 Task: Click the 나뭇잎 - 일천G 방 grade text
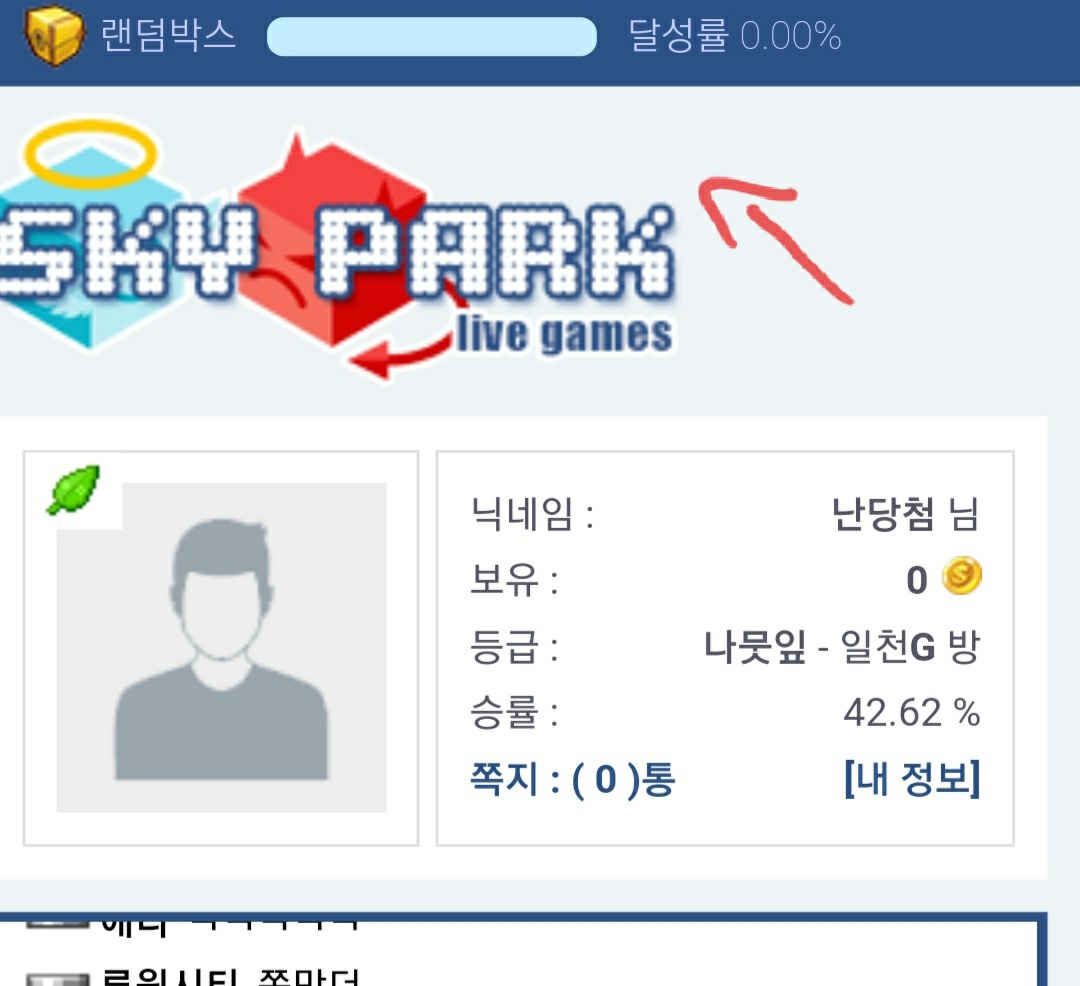point(841,647)
